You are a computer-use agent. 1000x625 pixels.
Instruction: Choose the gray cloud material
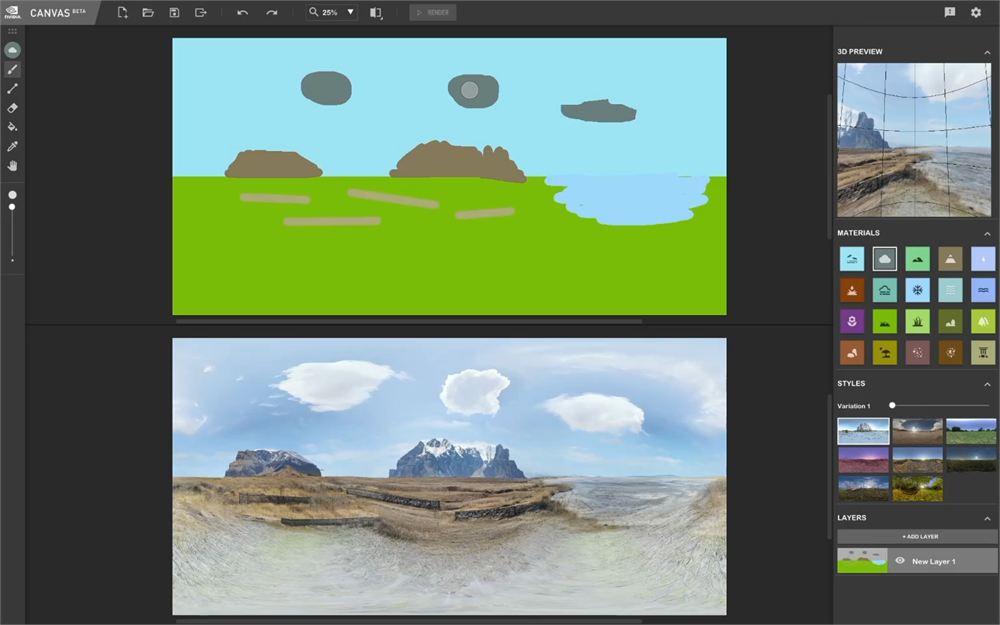pos(885,259)
